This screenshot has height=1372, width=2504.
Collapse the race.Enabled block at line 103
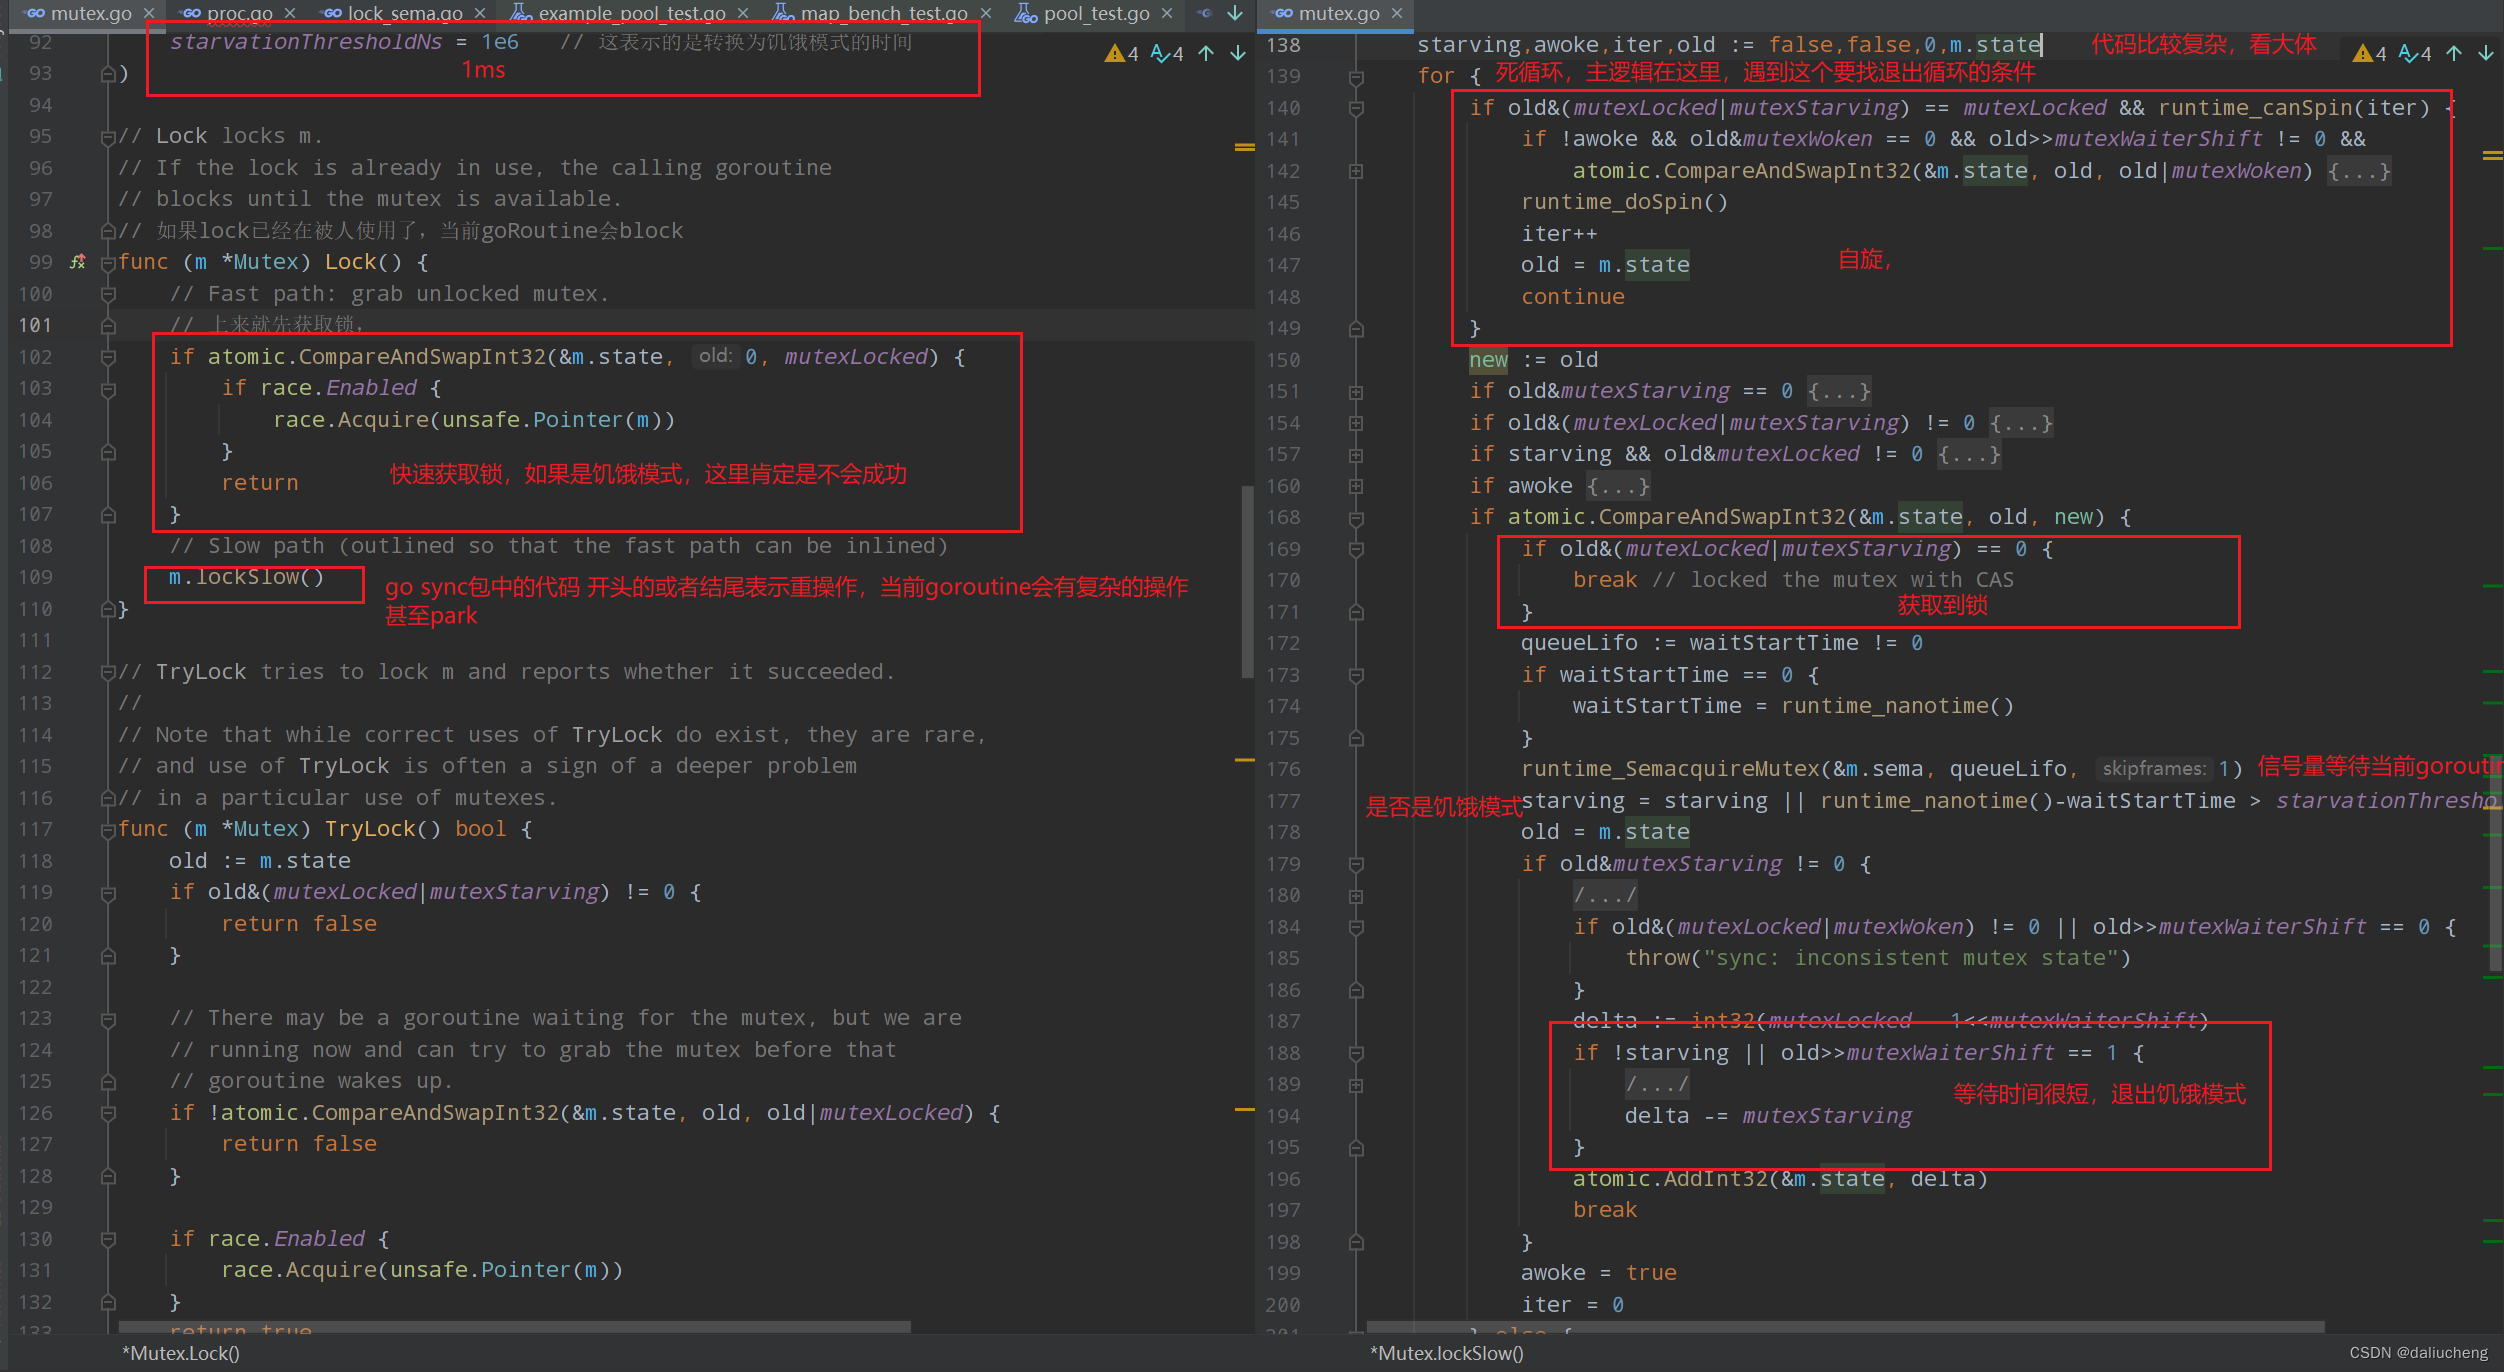(x=108, y=388)
